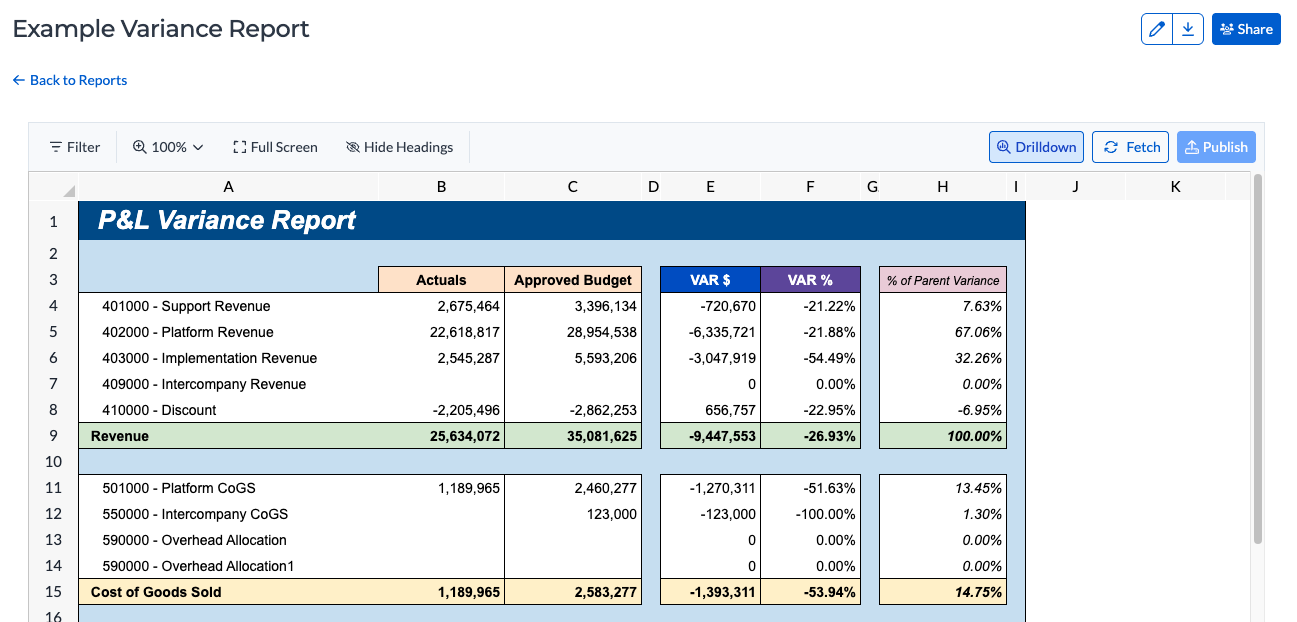This screenshot has width=1297, height=622.
Task: Enter Full Screen mode
Action: pyautogui.click(x=275, y=147)
